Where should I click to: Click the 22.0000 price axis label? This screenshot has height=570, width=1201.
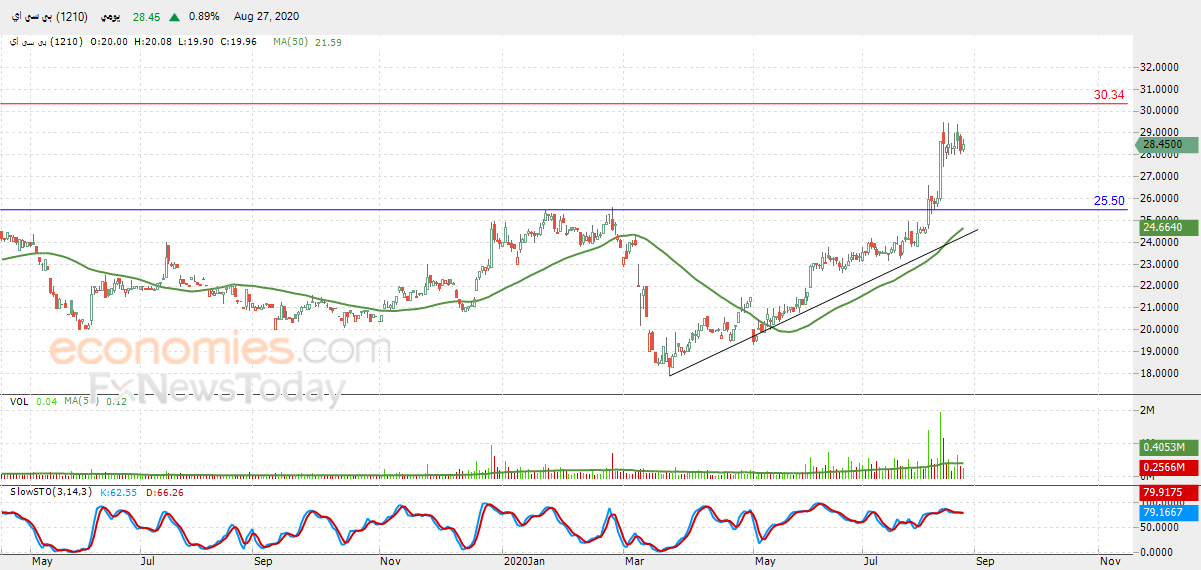(1161, 286)
